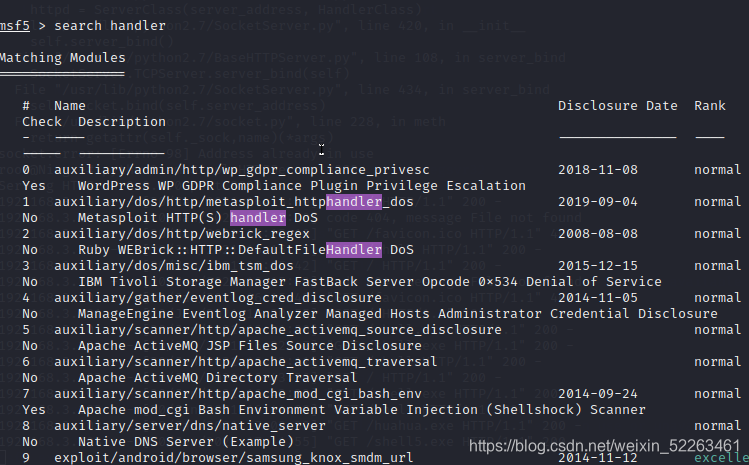Select module auxiliary/dos/misc/ibm_tsm_dos

(174, 266)
